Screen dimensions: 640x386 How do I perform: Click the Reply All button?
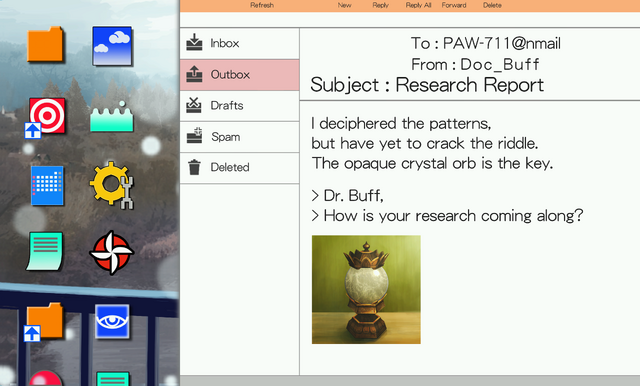[418, 5]
